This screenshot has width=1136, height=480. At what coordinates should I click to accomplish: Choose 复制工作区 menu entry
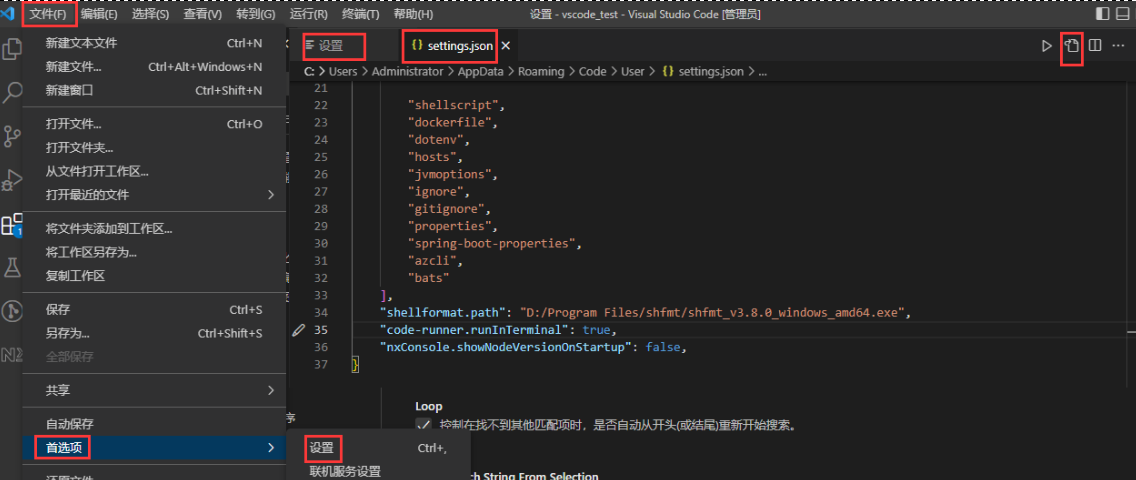154,276
